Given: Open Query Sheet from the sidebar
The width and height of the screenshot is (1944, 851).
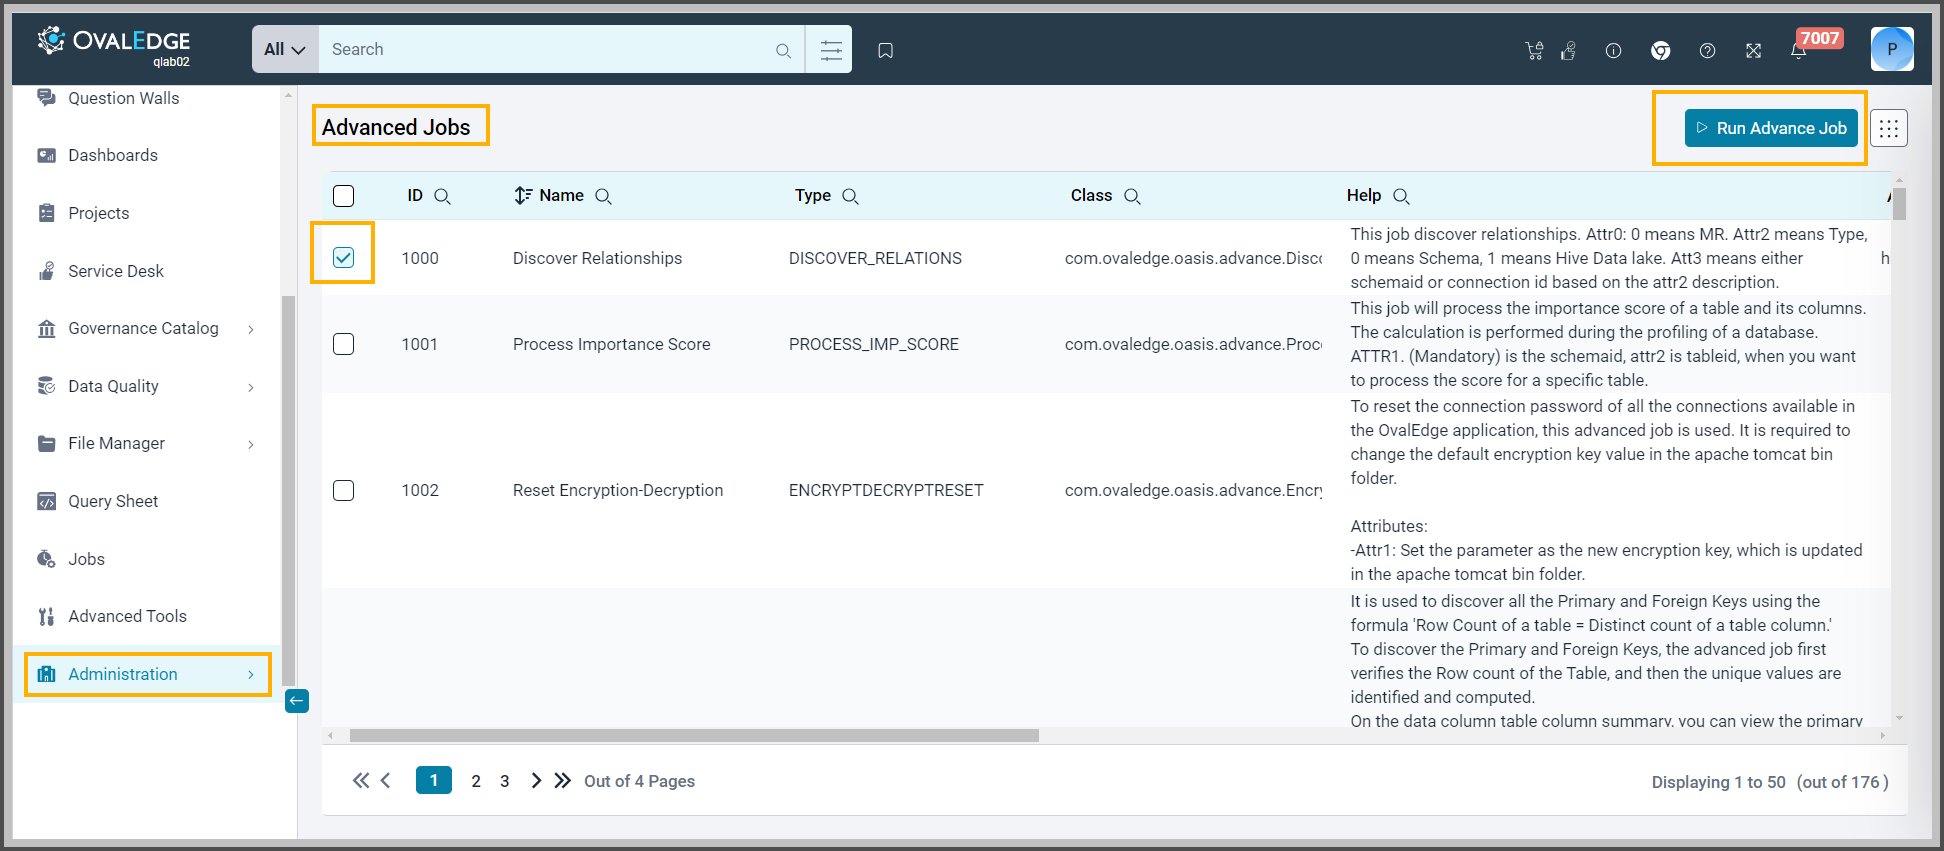Looking at the screenshot, I should (x=113, y=501).
